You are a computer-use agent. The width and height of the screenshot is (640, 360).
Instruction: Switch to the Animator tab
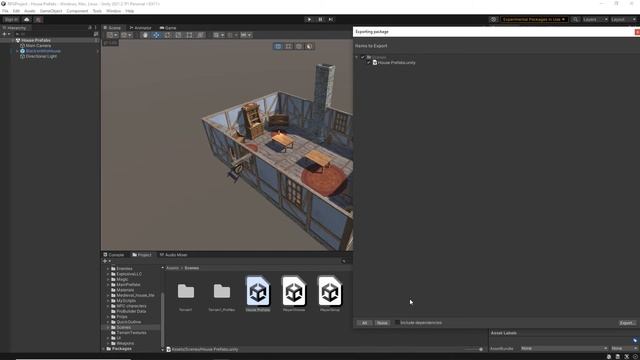pos(140,28)
